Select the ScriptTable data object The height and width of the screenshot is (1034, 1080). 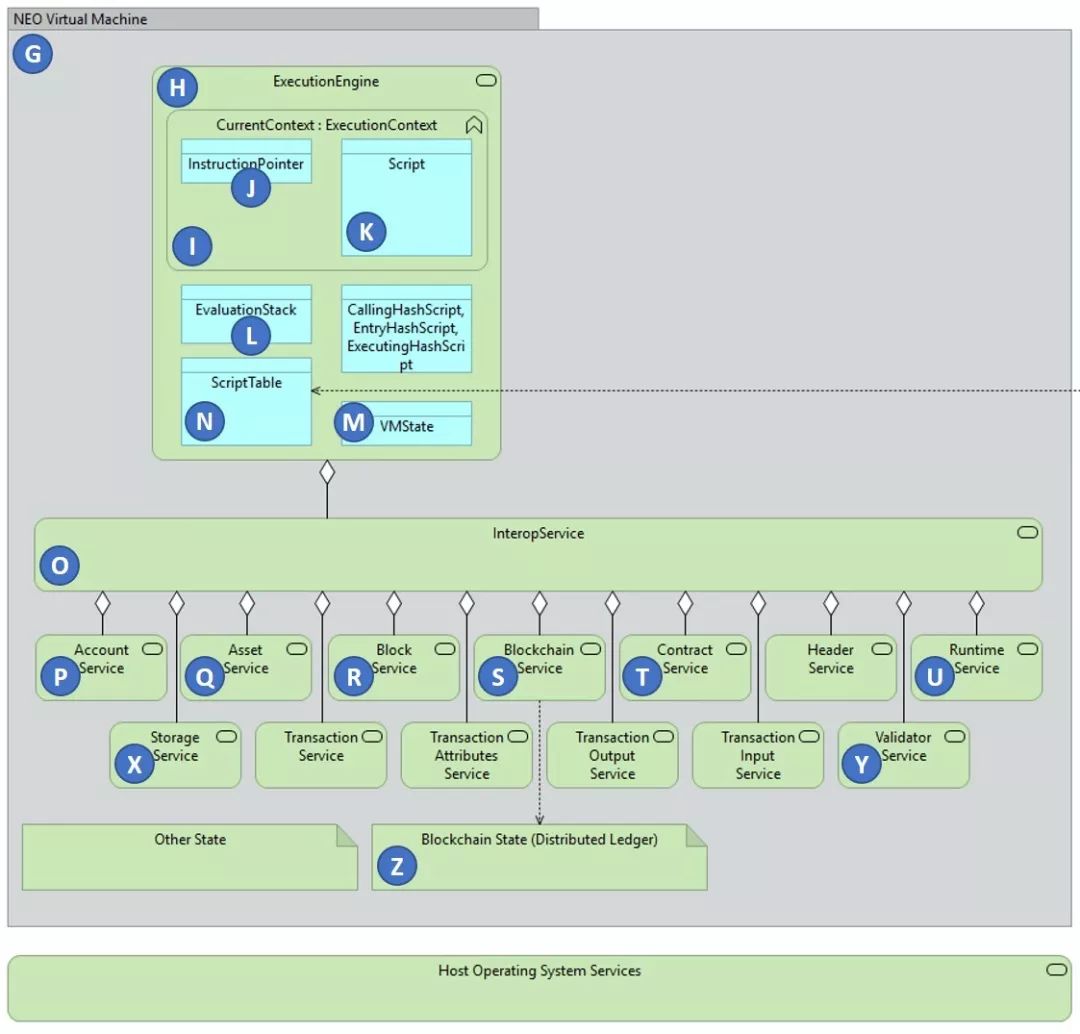pos(246,402)
